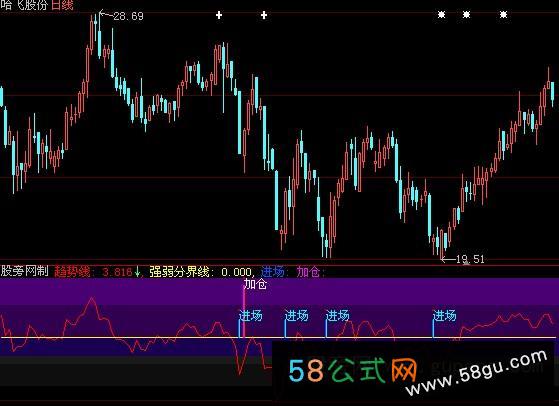
Task: Click the 加仓 signal above magenta line
Action: pyautogui.click(x=255, y=284)
